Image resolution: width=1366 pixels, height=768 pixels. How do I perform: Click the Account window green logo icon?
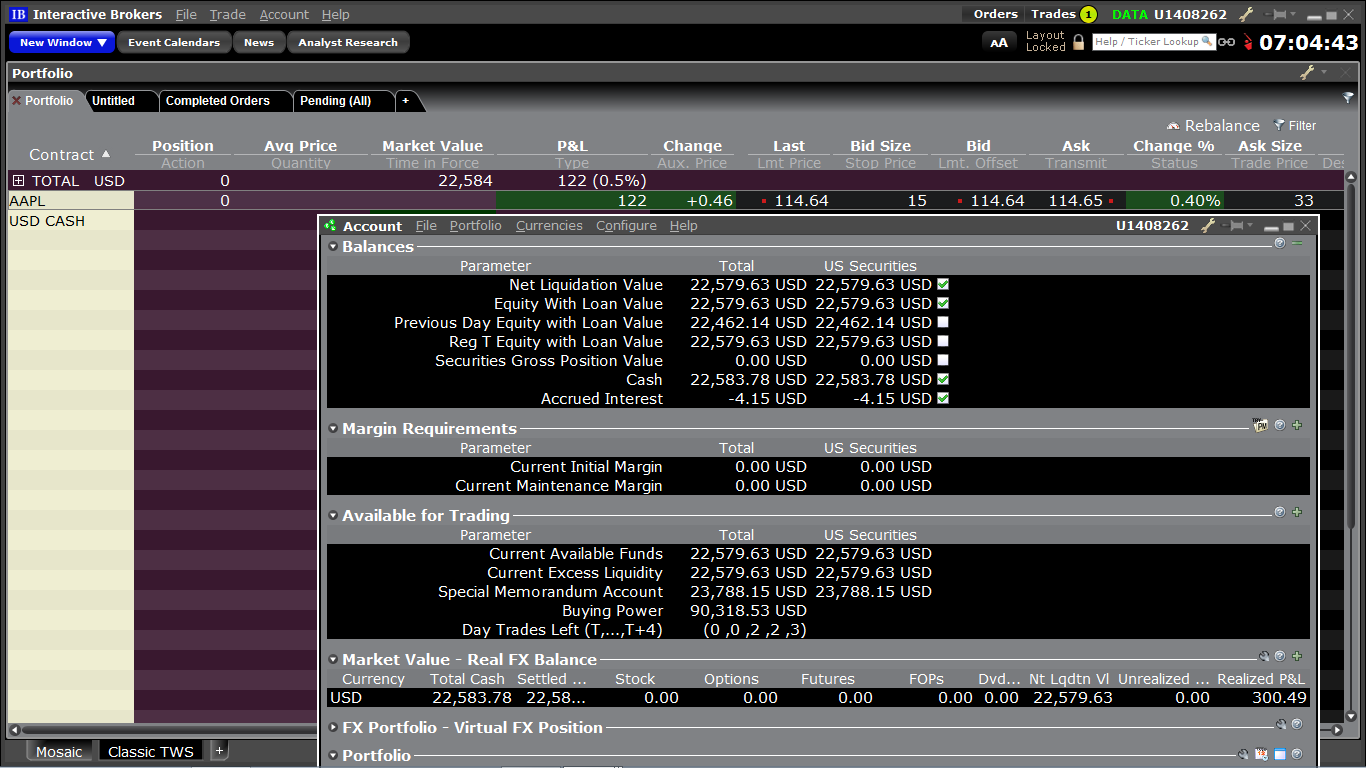click(x=331, y=226)
